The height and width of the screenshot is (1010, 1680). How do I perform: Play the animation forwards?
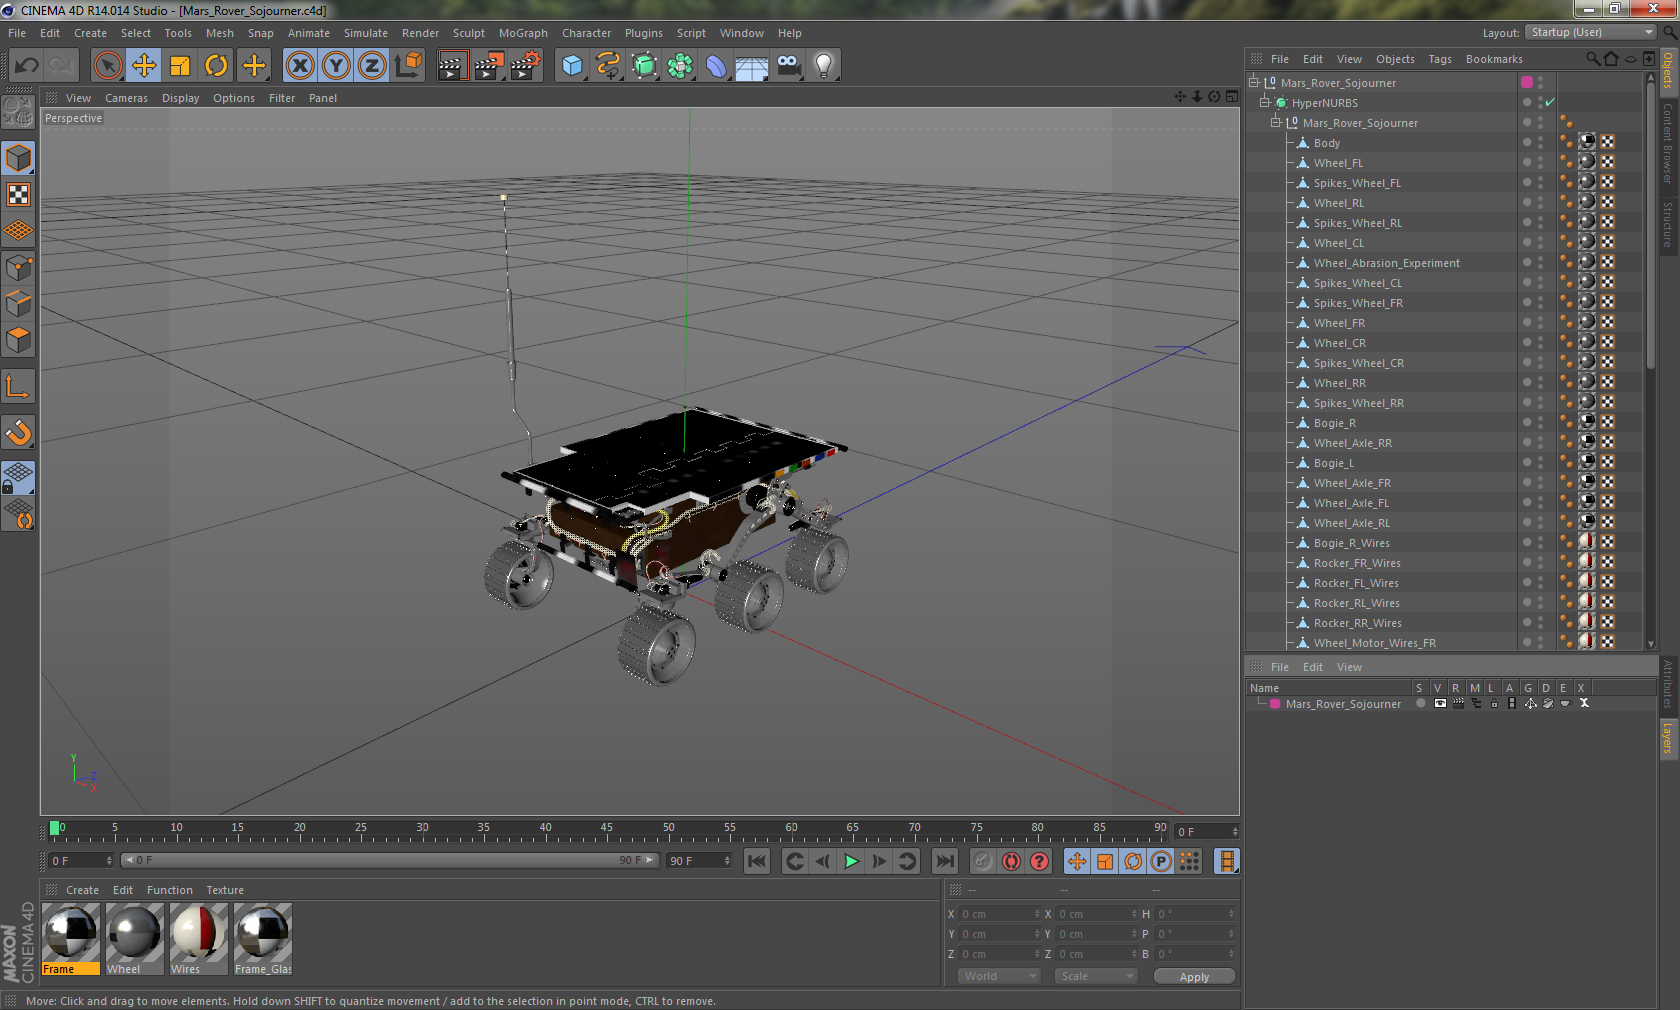point(851,861)
